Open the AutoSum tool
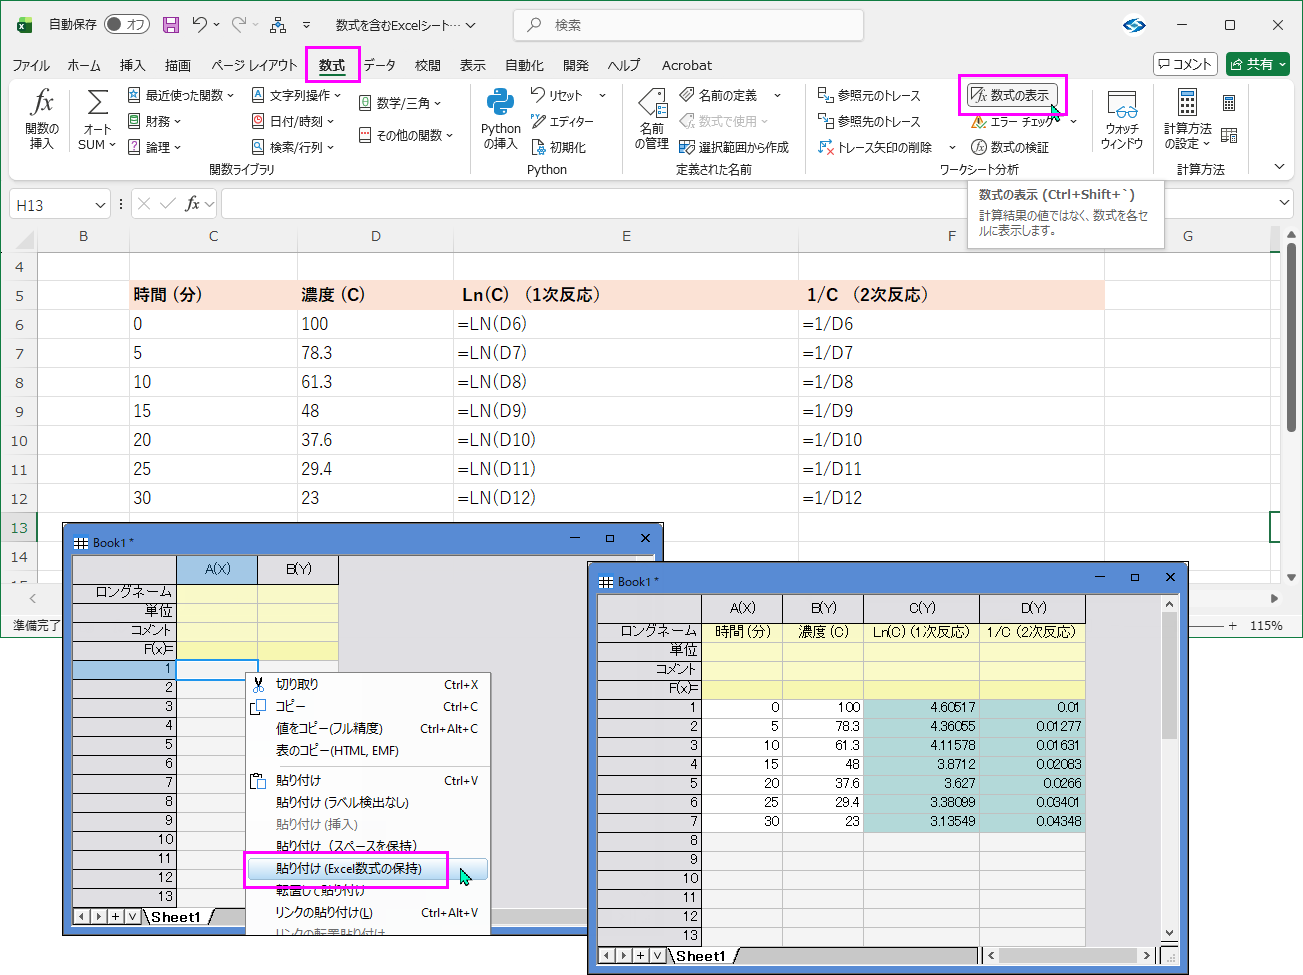 (x=97, y=118)
